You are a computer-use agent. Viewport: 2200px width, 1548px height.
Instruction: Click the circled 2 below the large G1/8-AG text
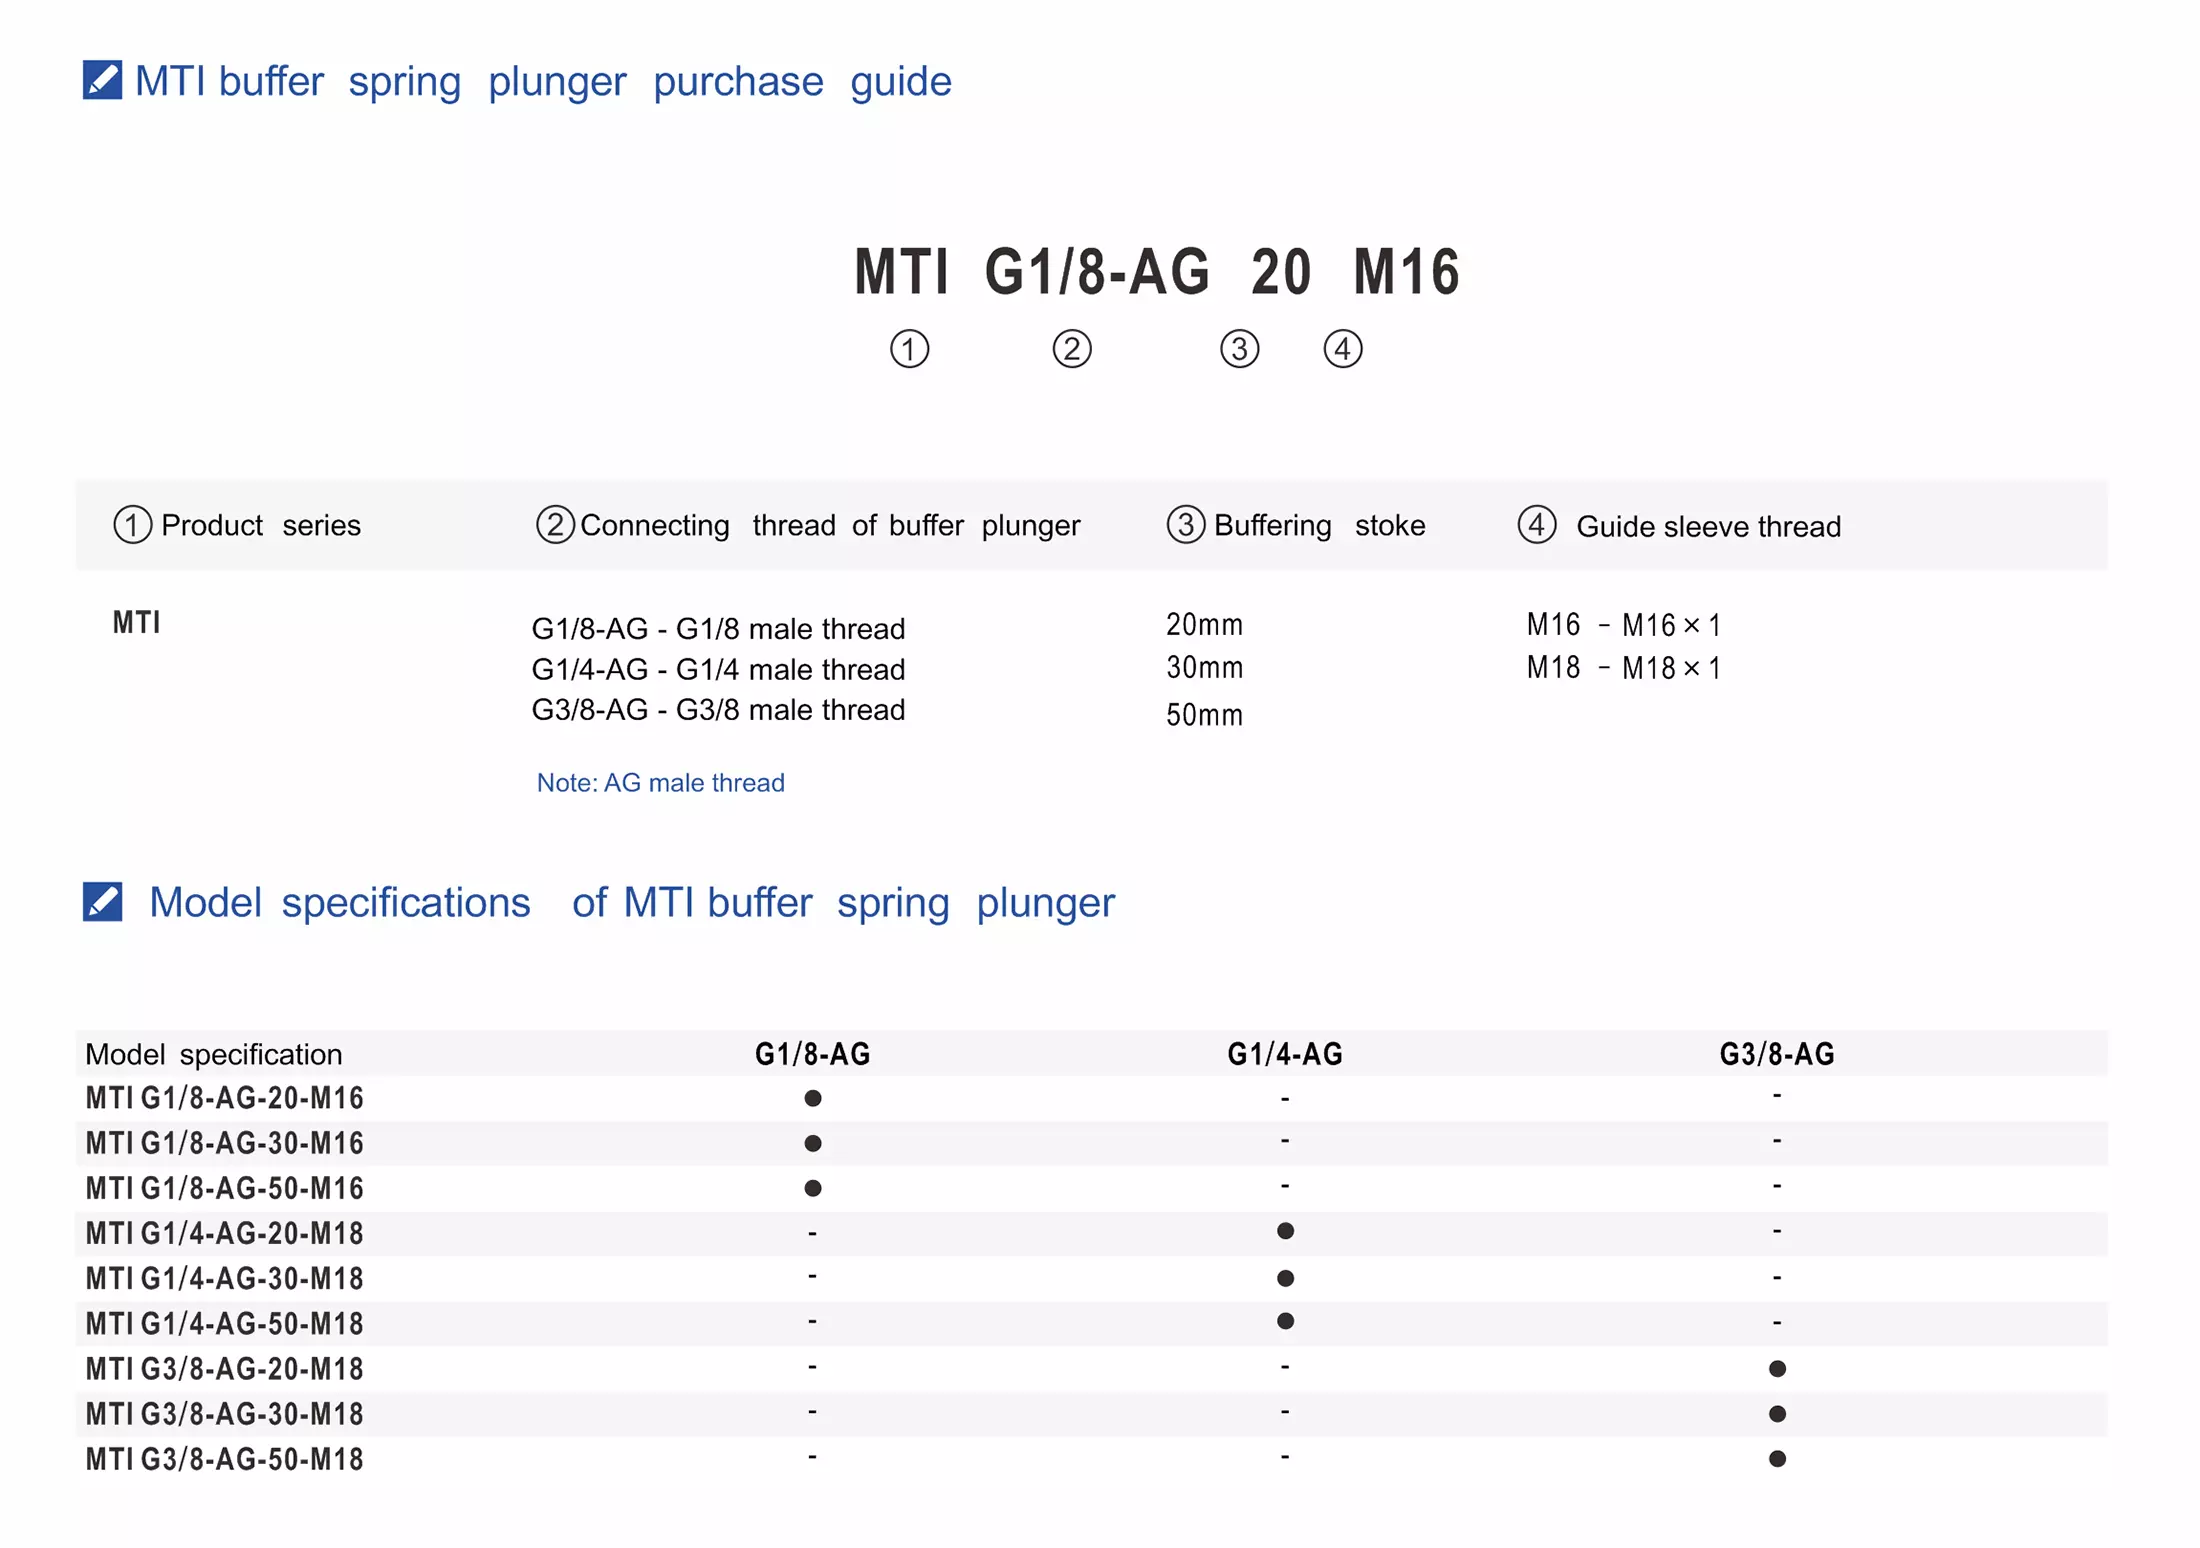coord(1072,349)
